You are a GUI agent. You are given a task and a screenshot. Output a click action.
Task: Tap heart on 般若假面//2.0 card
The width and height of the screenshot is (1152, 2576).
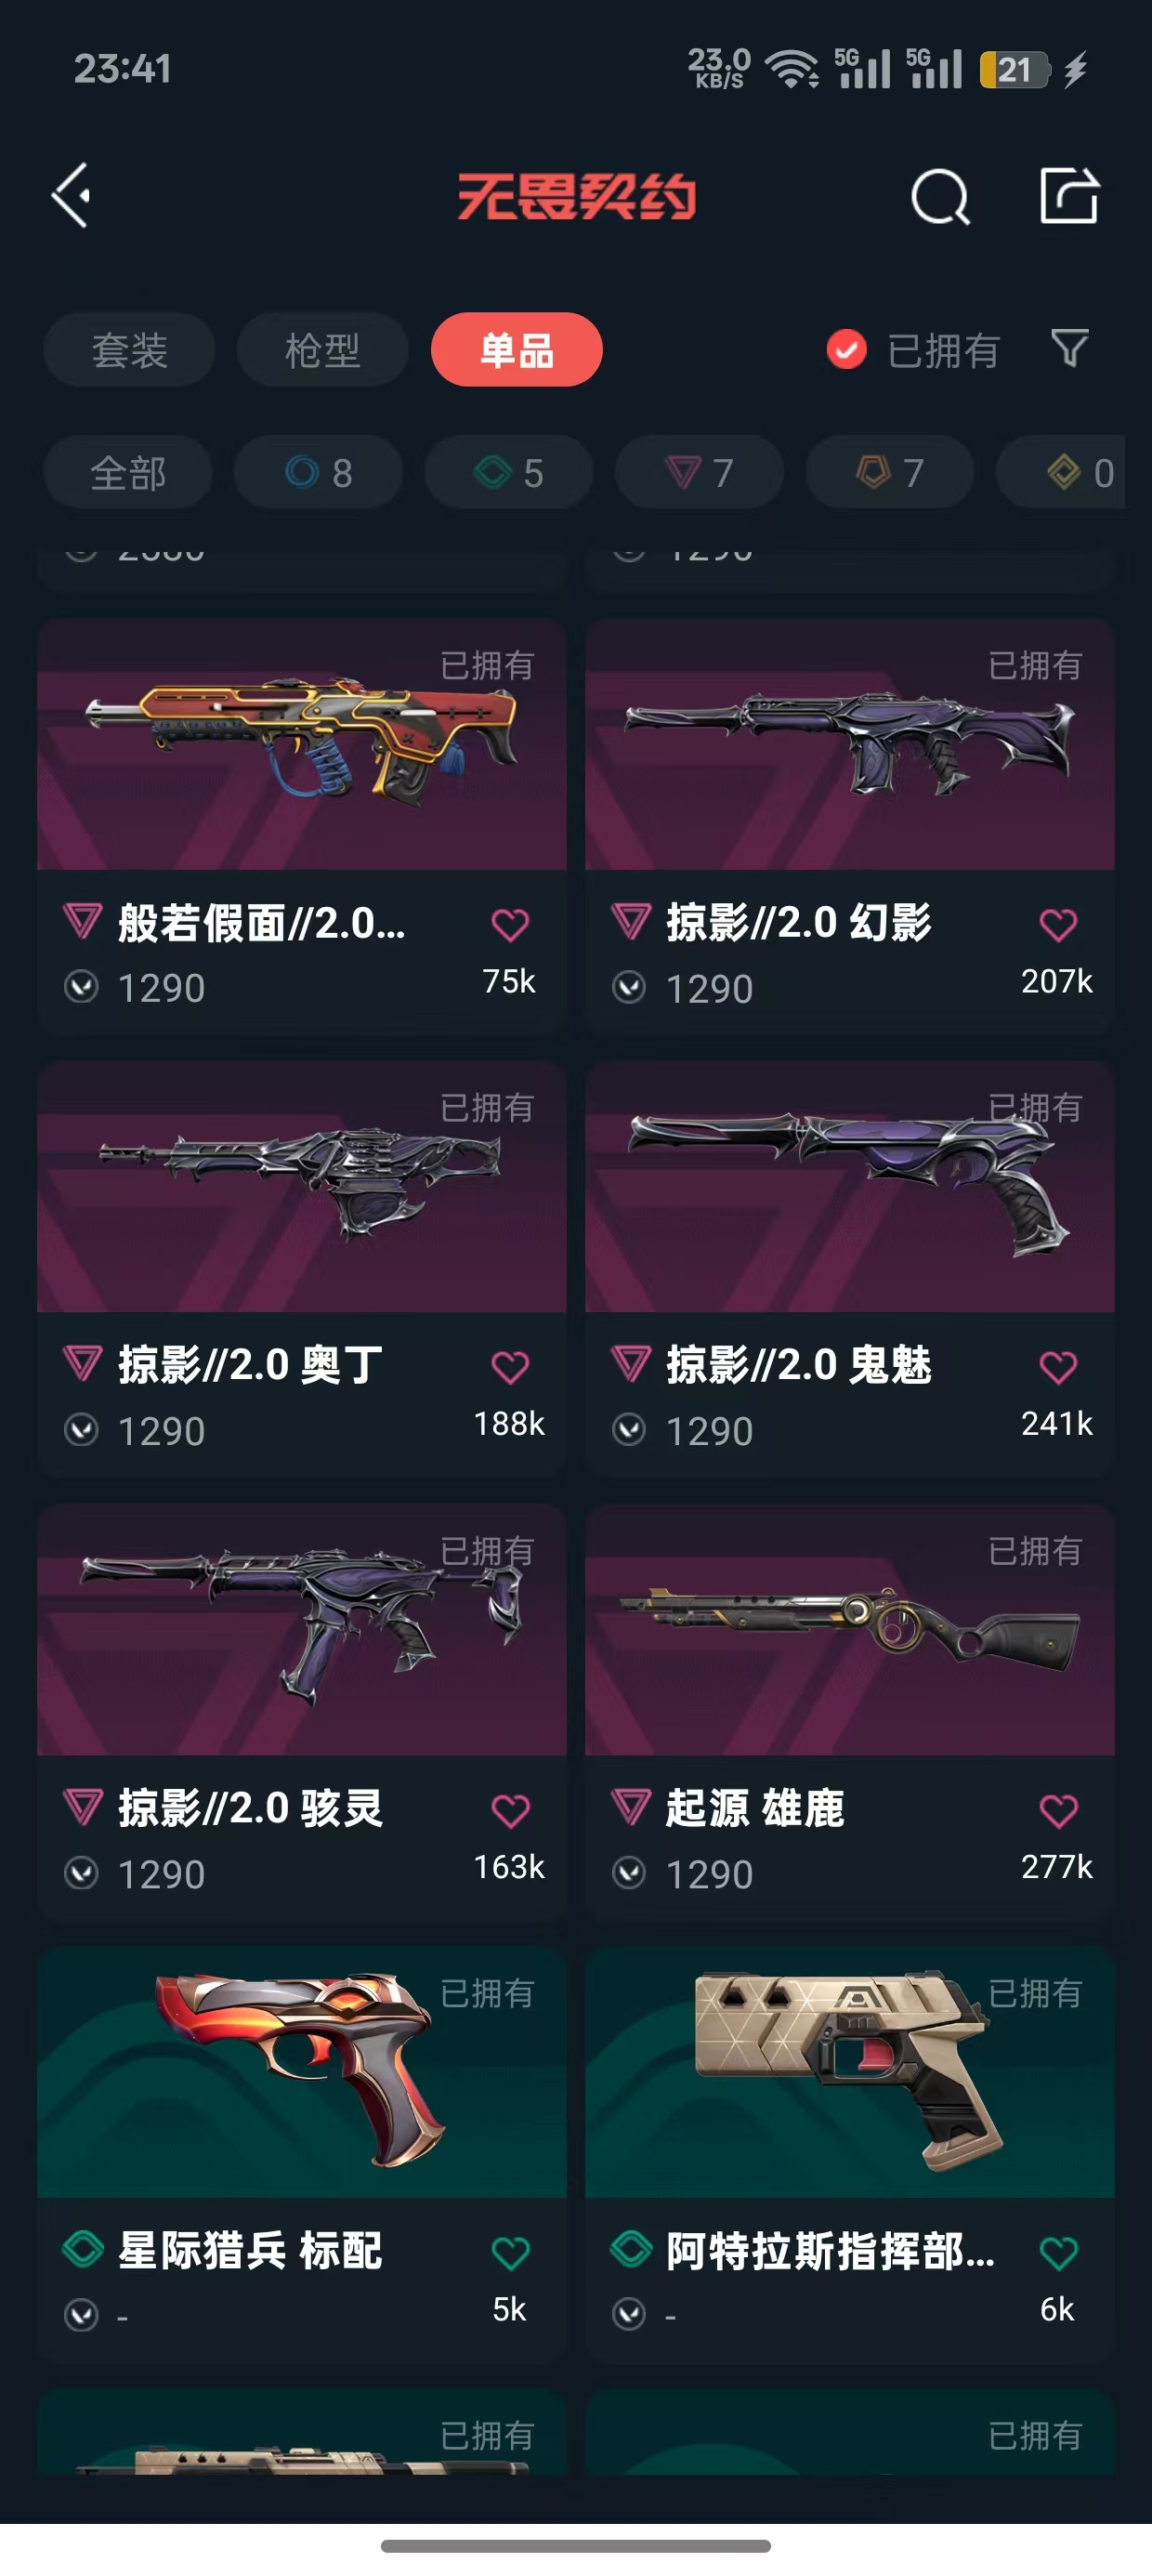[510, 925]
